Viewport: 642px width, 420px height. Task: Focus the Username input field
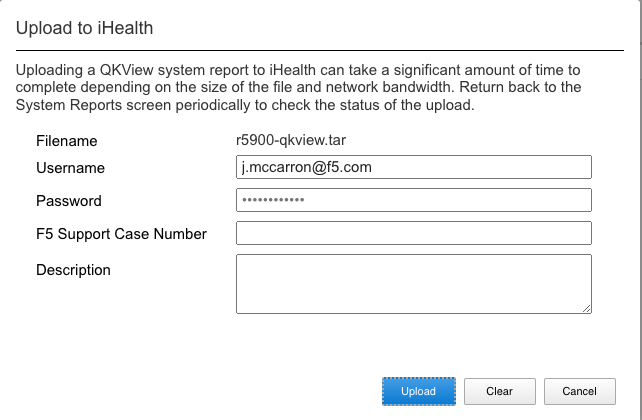[x=414, y=167]
